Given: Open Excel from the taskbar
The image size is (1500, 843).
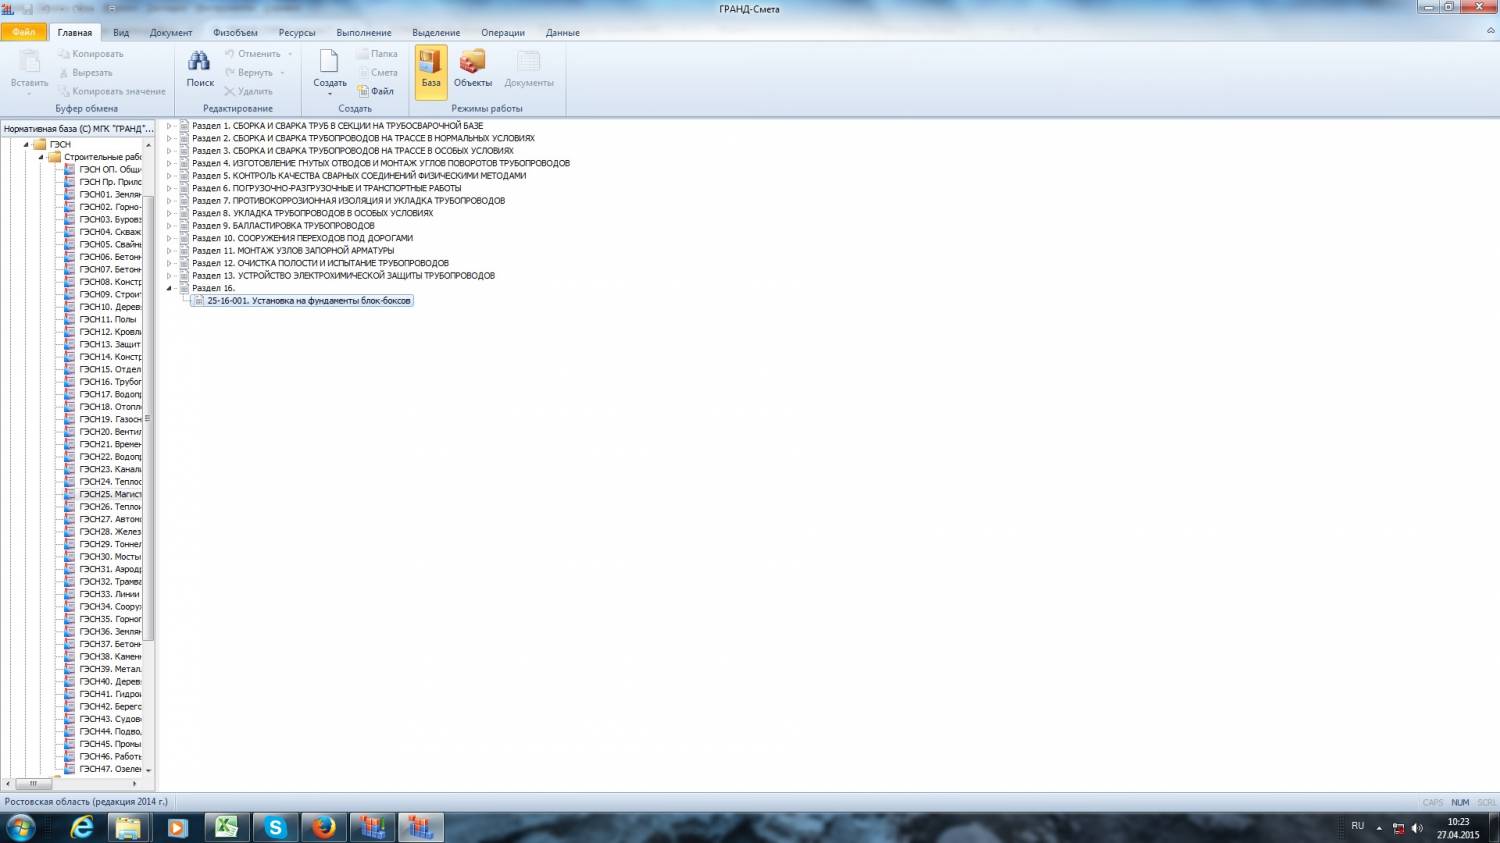Looking at the screenshot, I should coord(226,827).
